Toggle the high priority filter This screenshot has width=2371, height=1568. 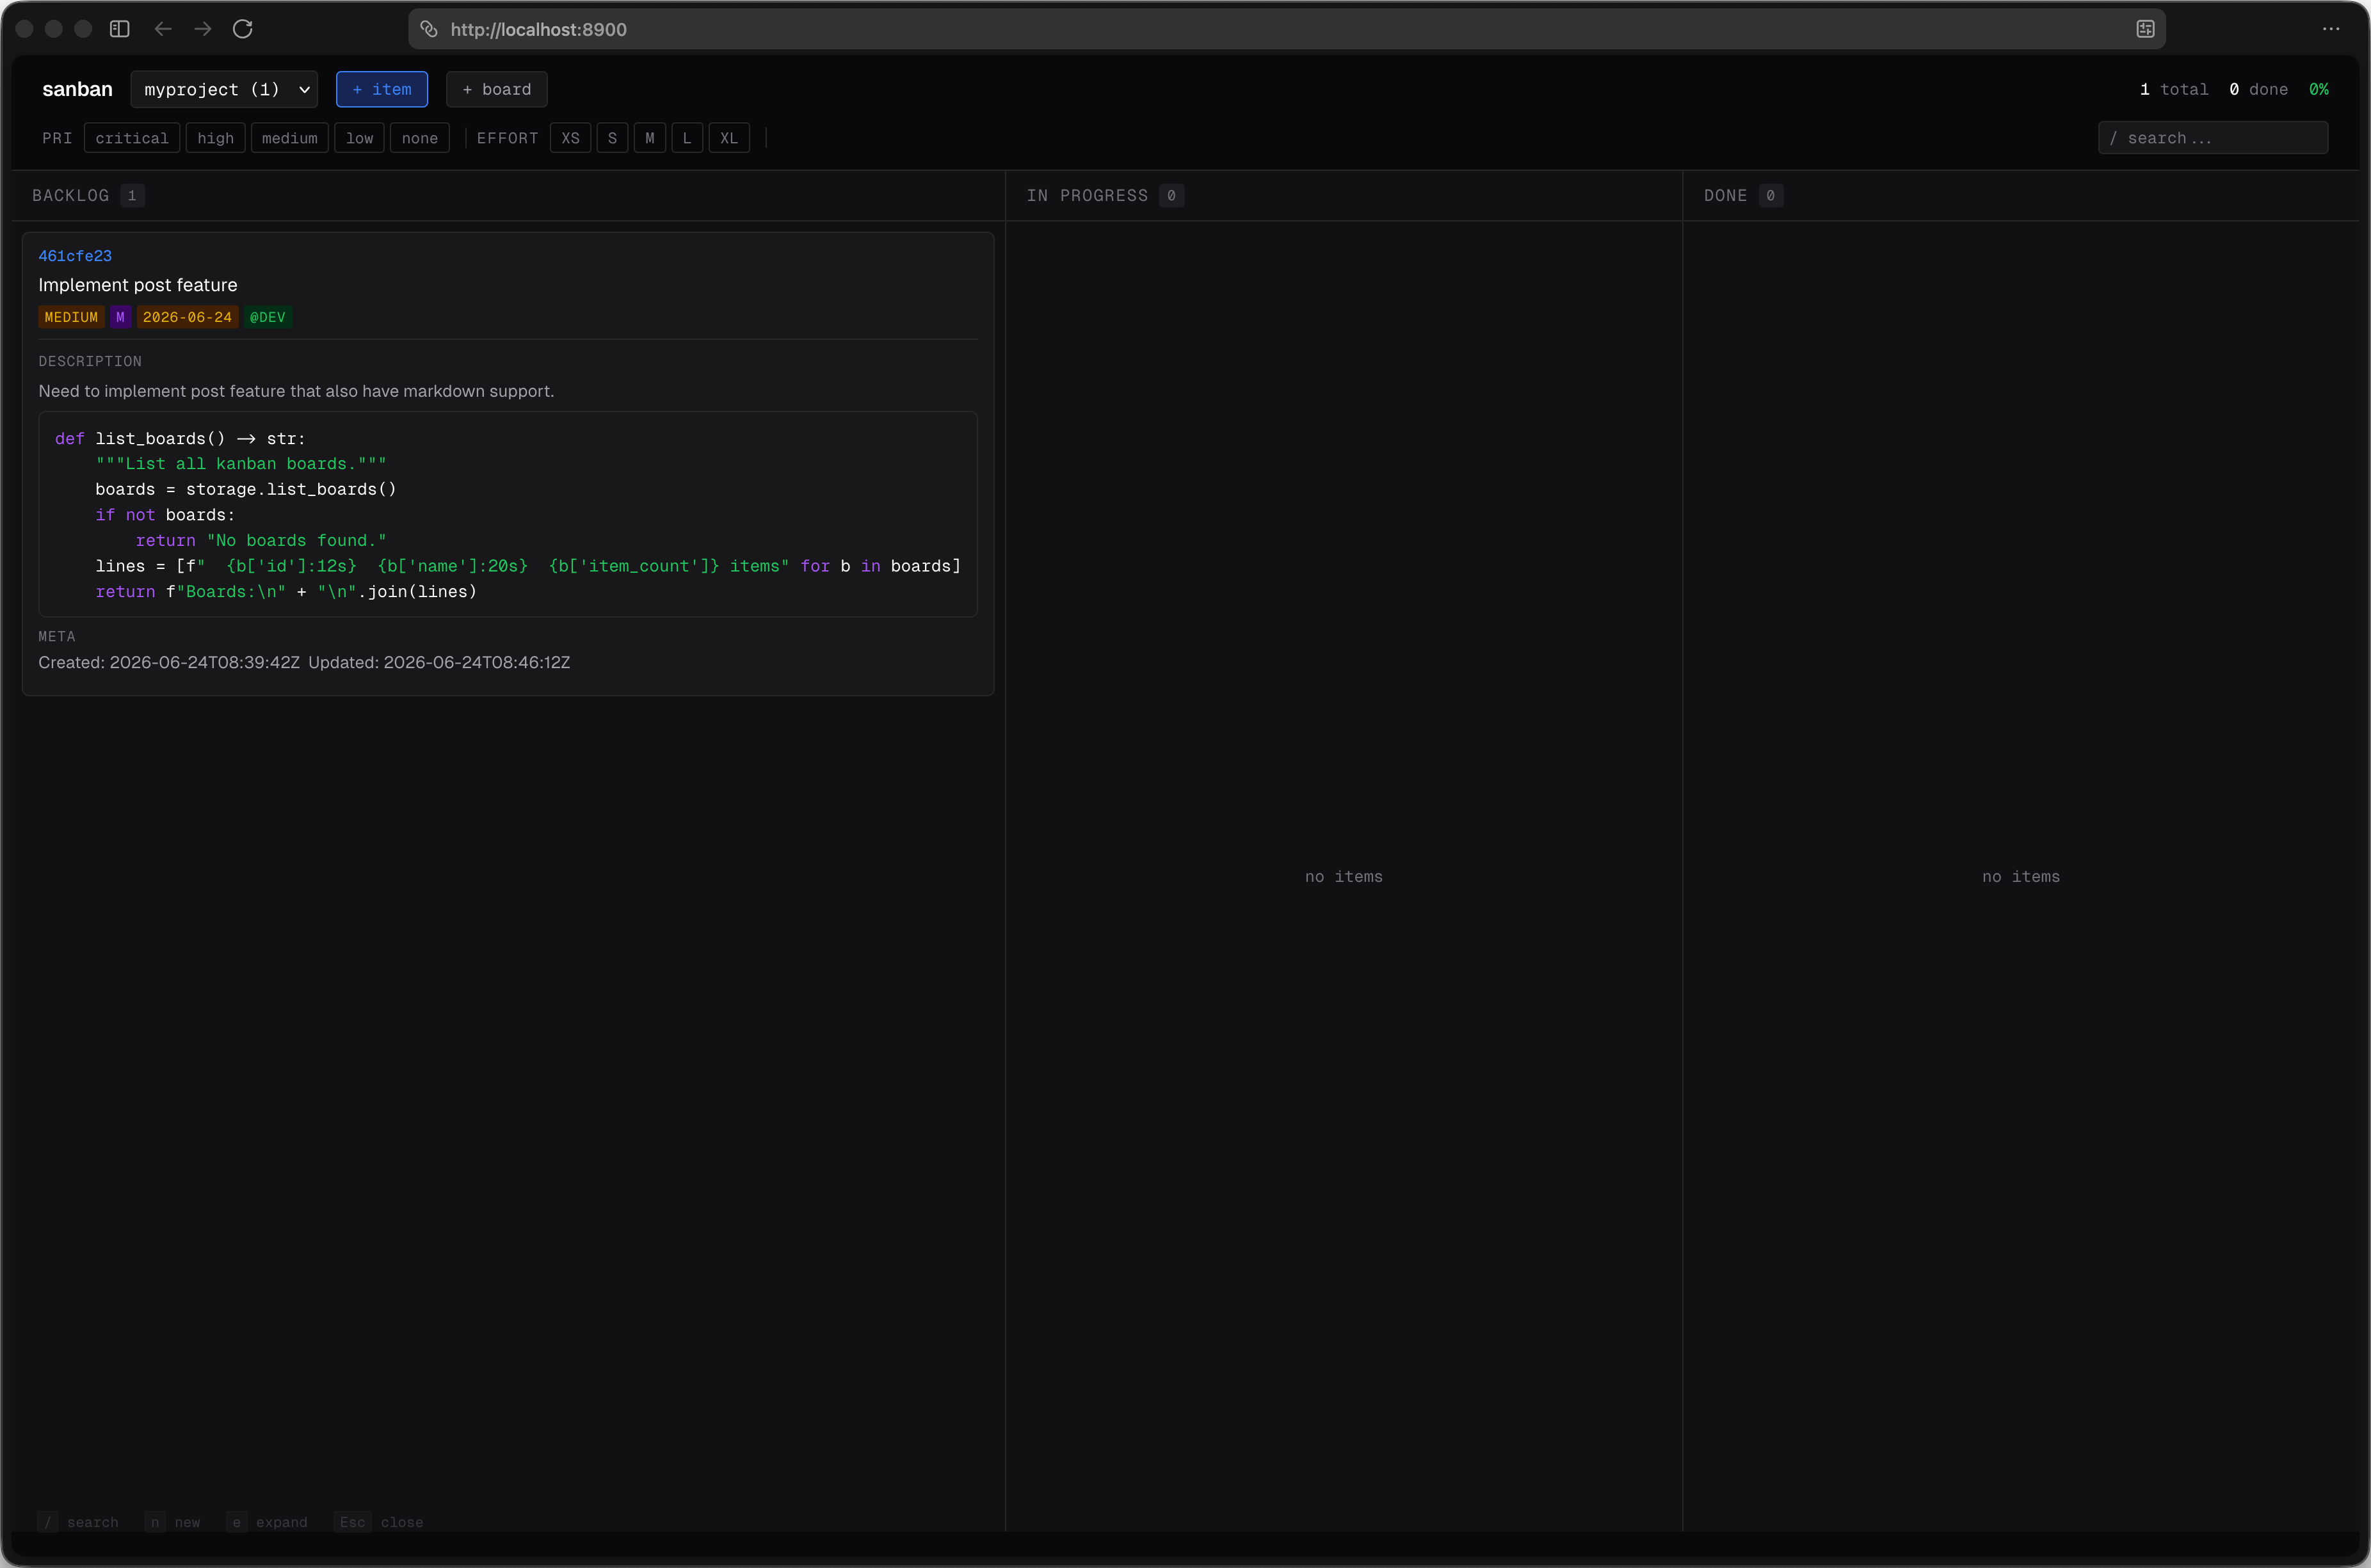pos(215,138)
